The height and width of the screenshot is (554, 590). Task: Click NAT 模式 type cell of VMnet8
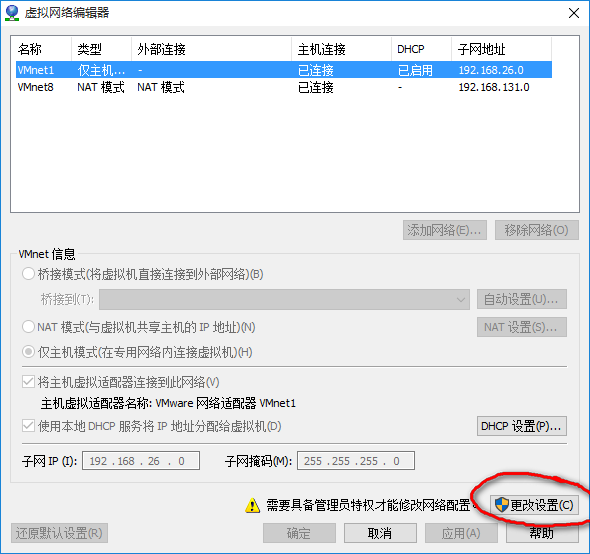tap(101, 87)
